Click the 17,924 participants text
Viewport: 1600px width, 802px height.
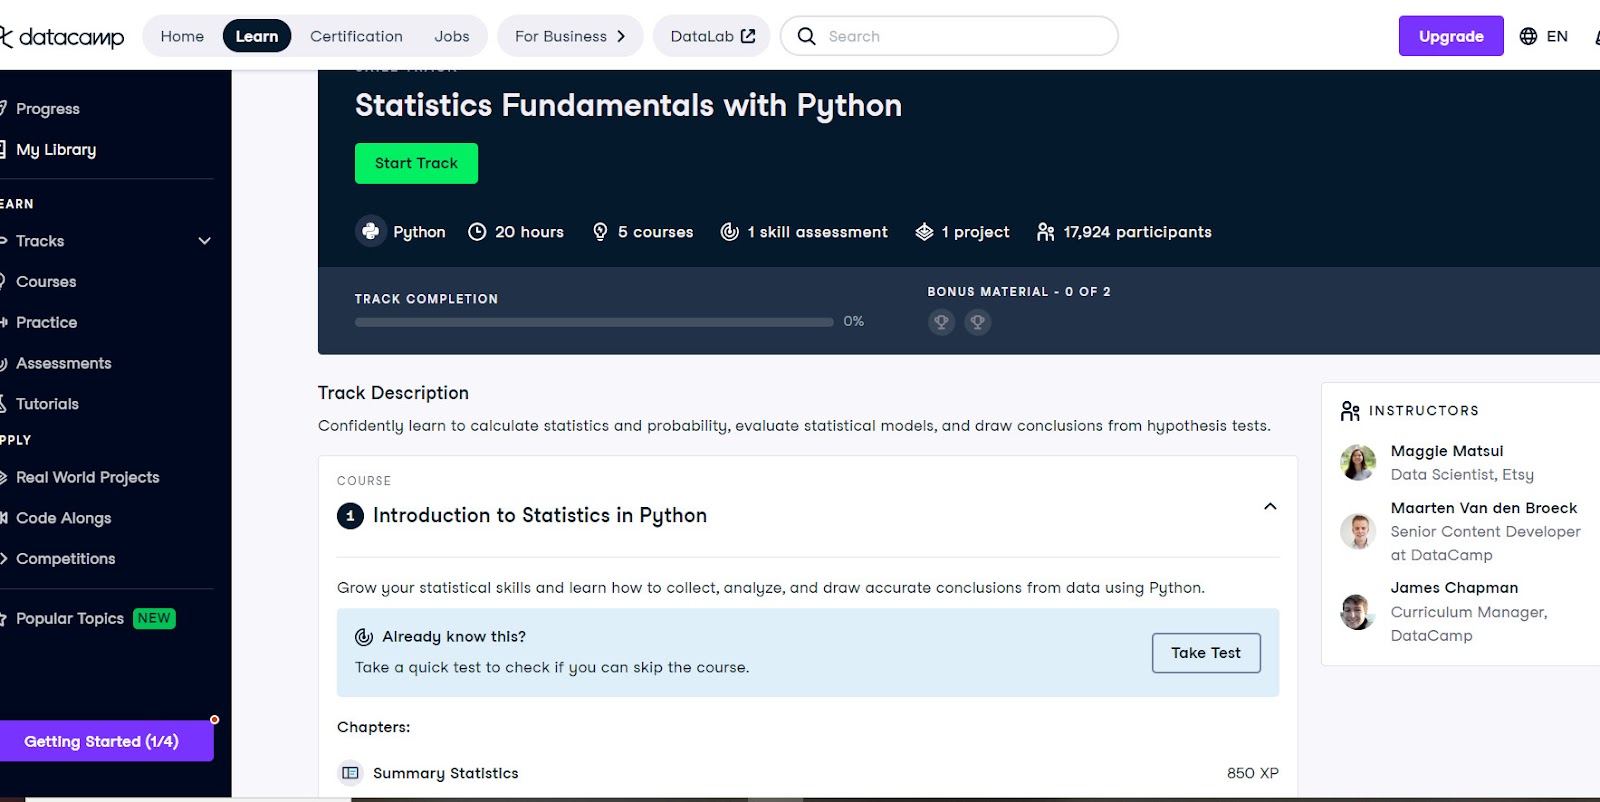pyautogui.click(x=1137, y=232)
